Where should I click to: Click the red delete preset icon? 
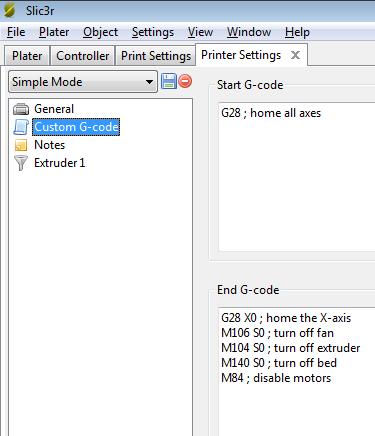185,81
